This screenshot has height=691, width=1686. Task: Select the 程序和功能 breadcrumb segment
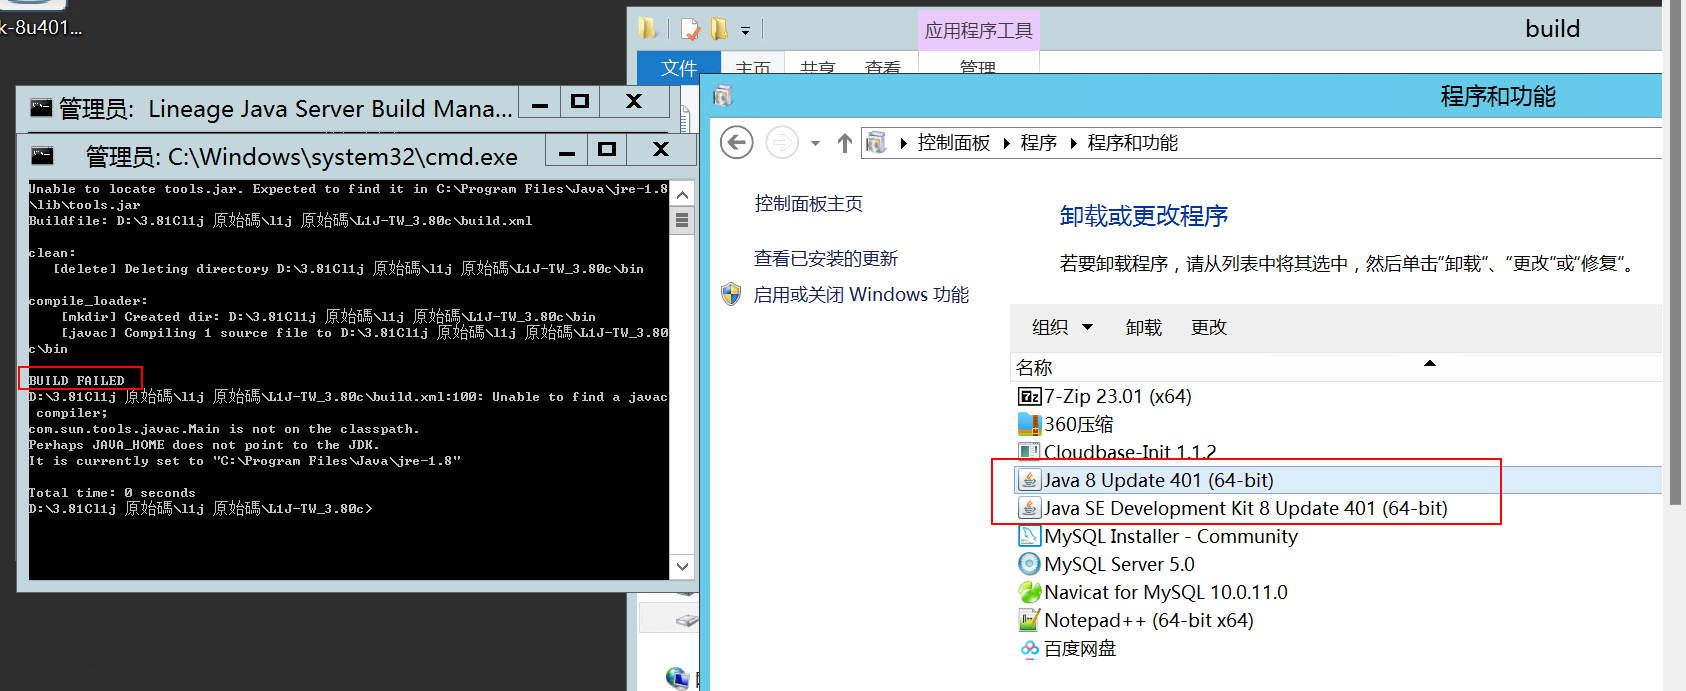coord(1133,143)
